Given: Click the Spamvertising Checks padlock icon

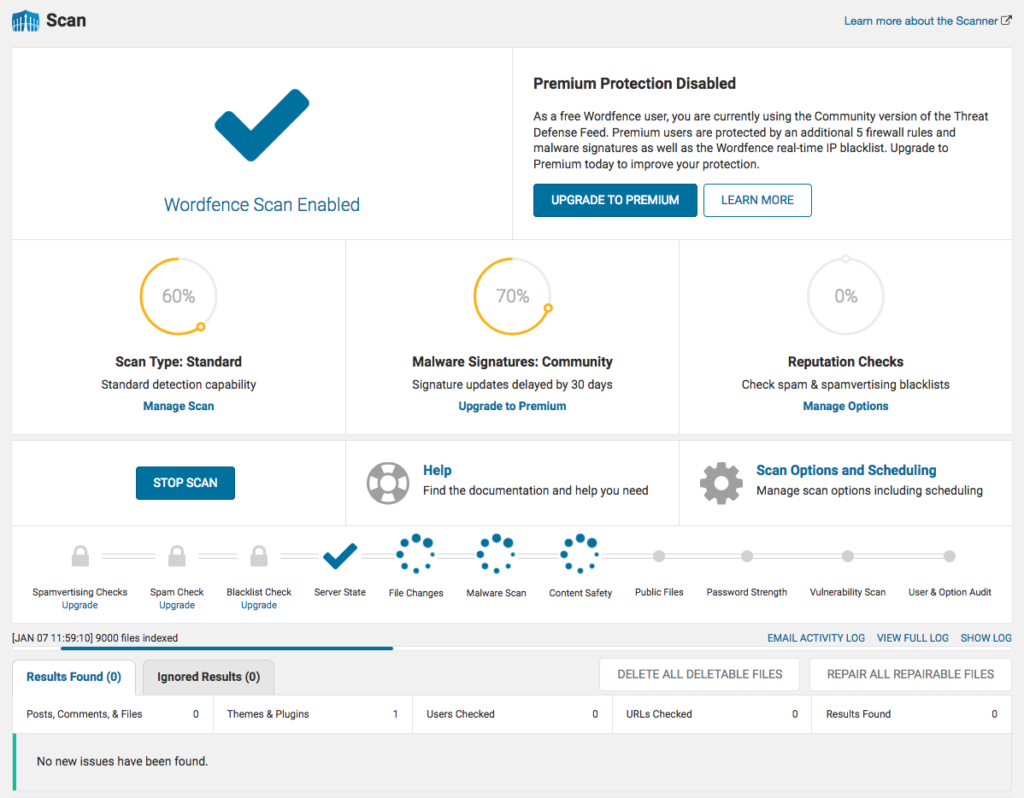Looking at the screenshot, I should click(x=80, y=556).
